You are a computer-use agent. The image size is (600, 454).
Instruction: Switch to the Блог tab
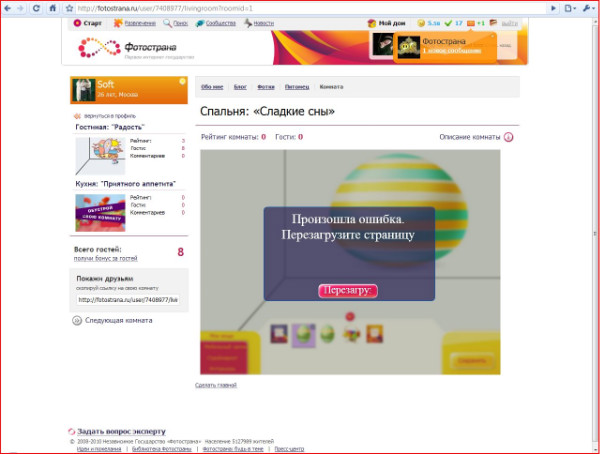tap(240, 87)
